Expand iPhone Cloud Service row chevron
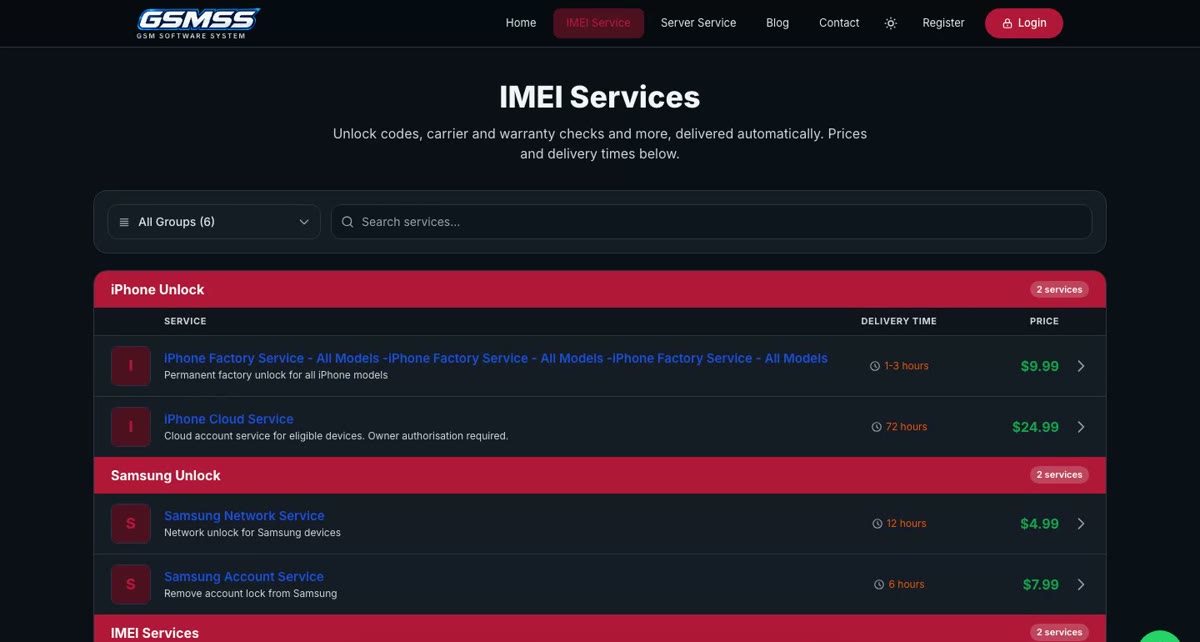 point(1081,427)
